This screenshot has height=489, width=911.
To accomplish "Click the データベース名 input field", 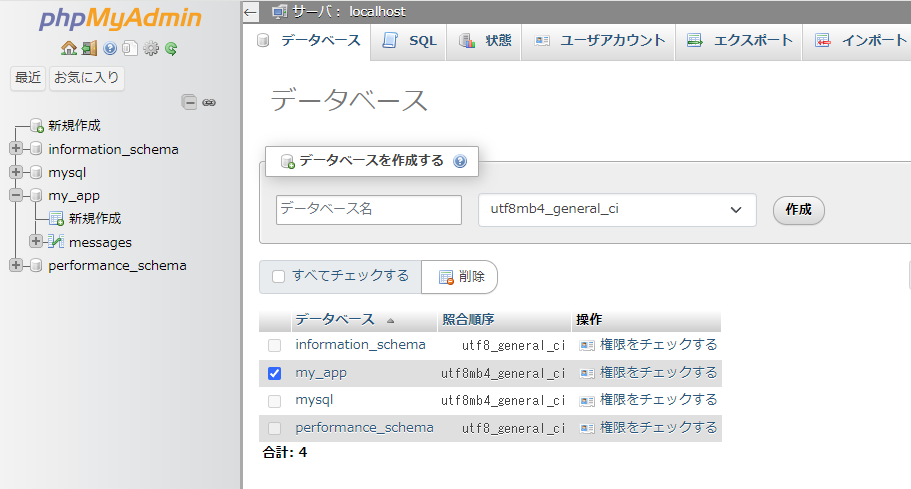I will tap(368, 210).
